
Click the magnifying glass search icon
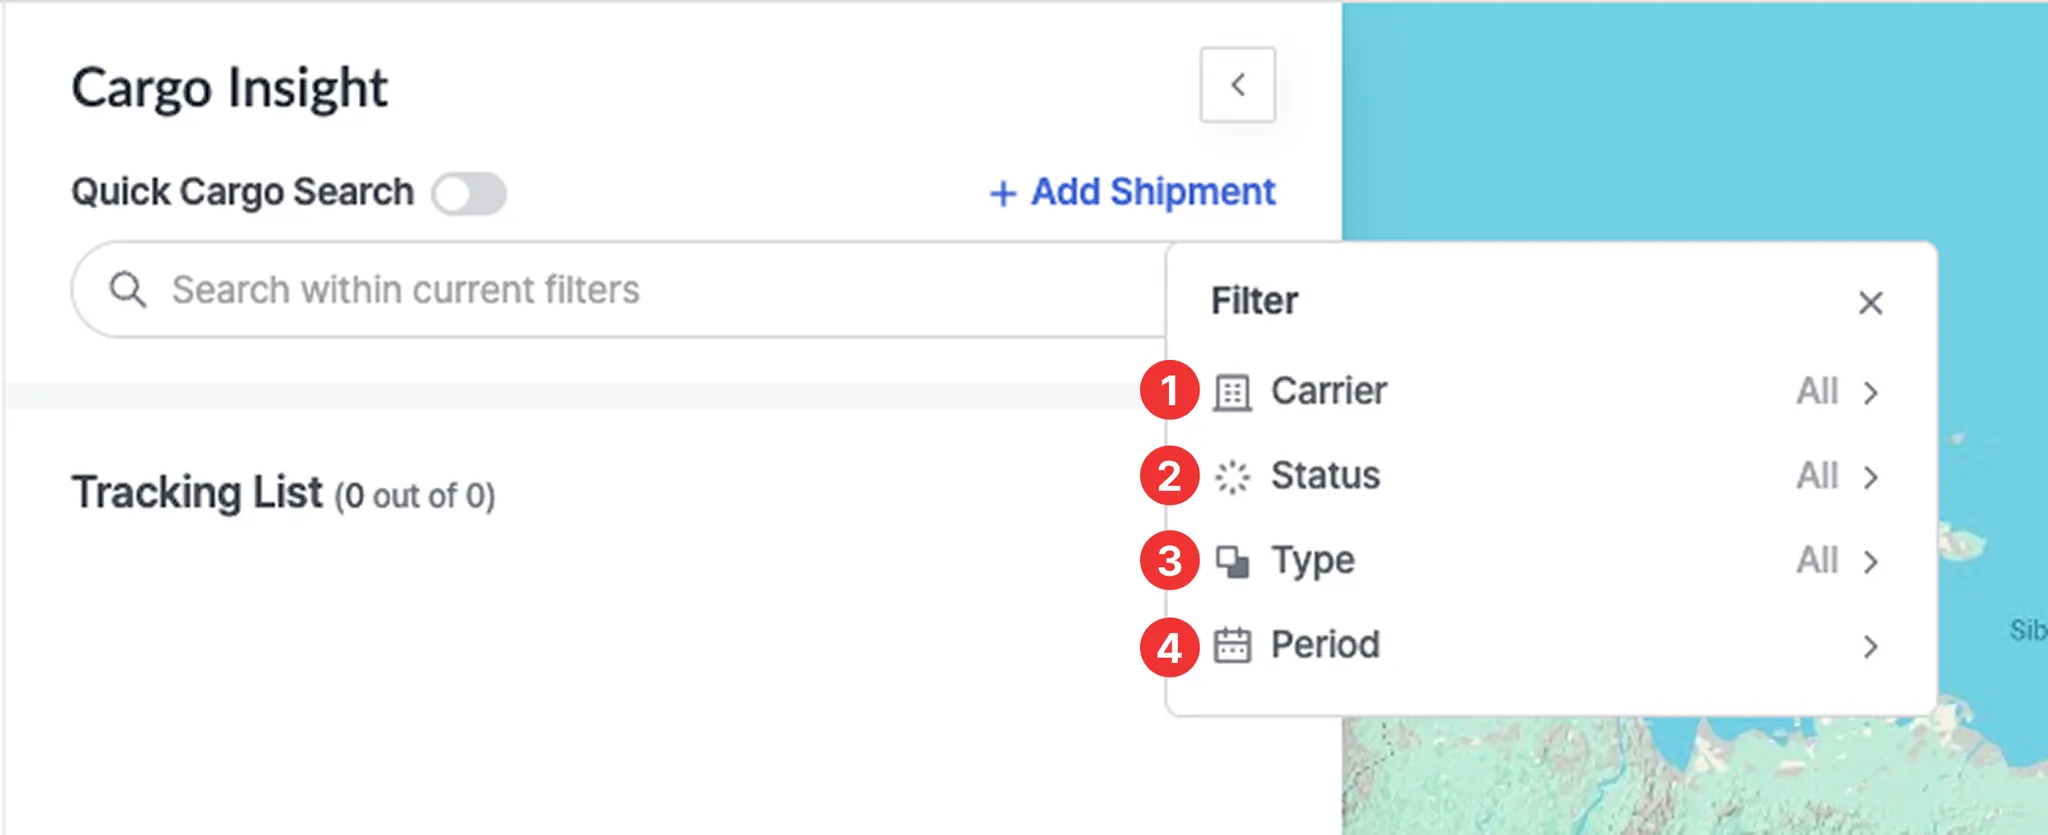point(128,290)
